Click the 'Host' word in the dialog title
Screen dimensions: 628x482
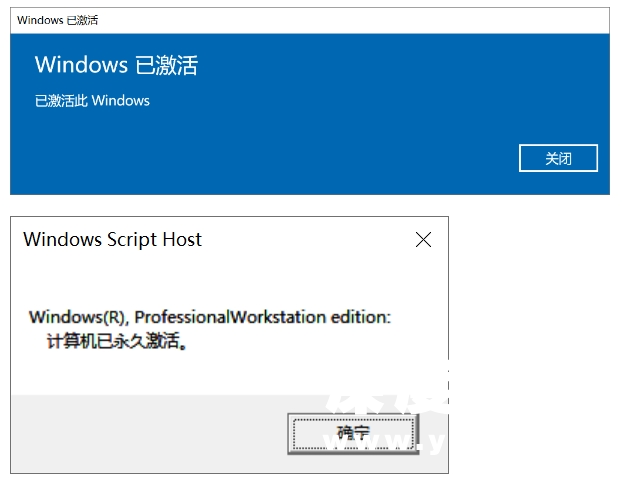click(182, 240)
